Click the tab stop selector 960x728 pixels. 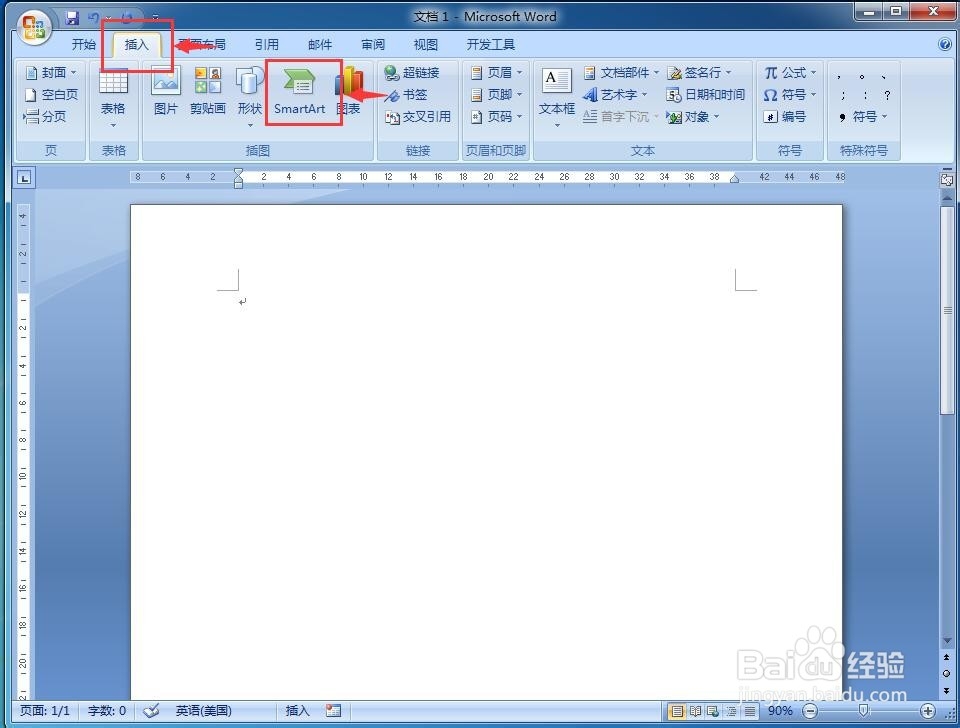(x=24, y=178)
